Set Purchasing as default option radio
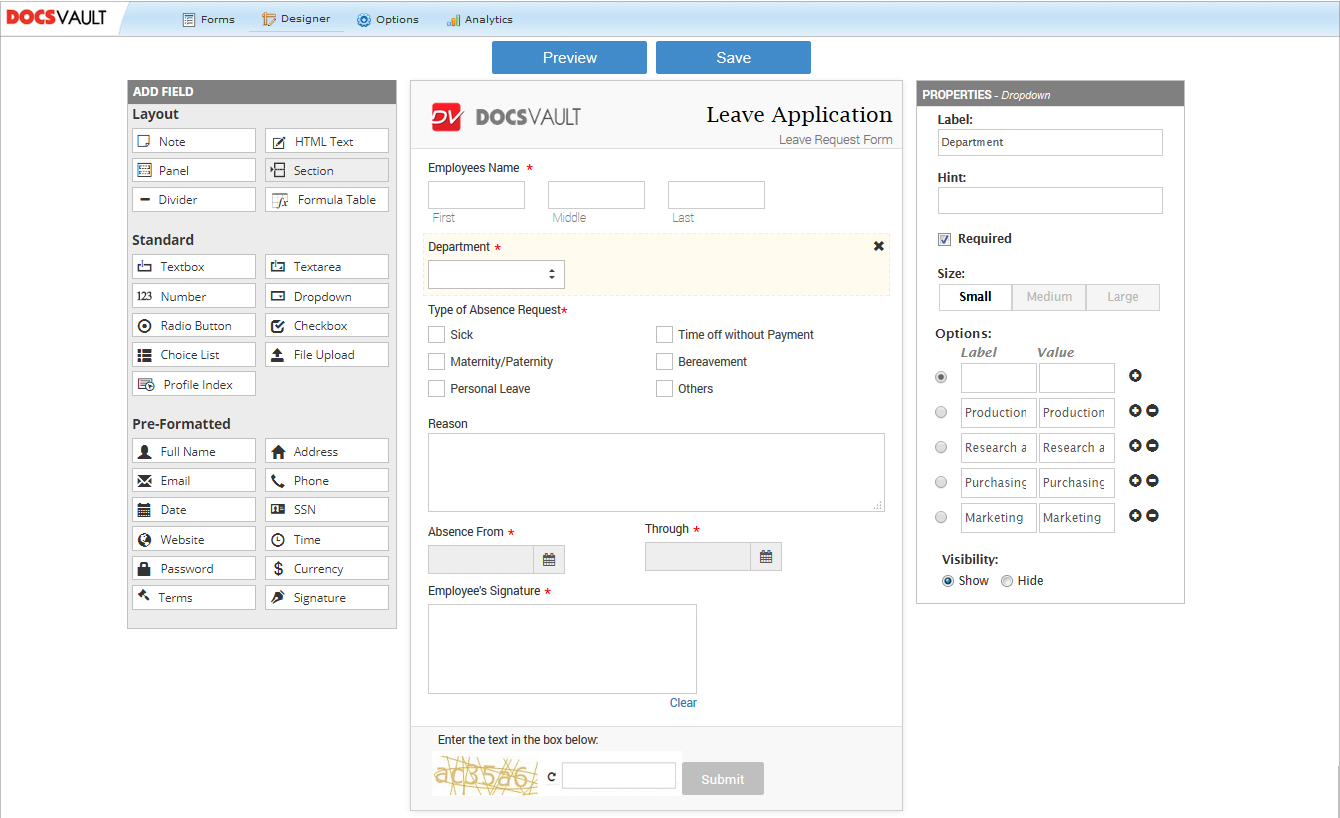 pyautogui.click(x=941, y=482)
